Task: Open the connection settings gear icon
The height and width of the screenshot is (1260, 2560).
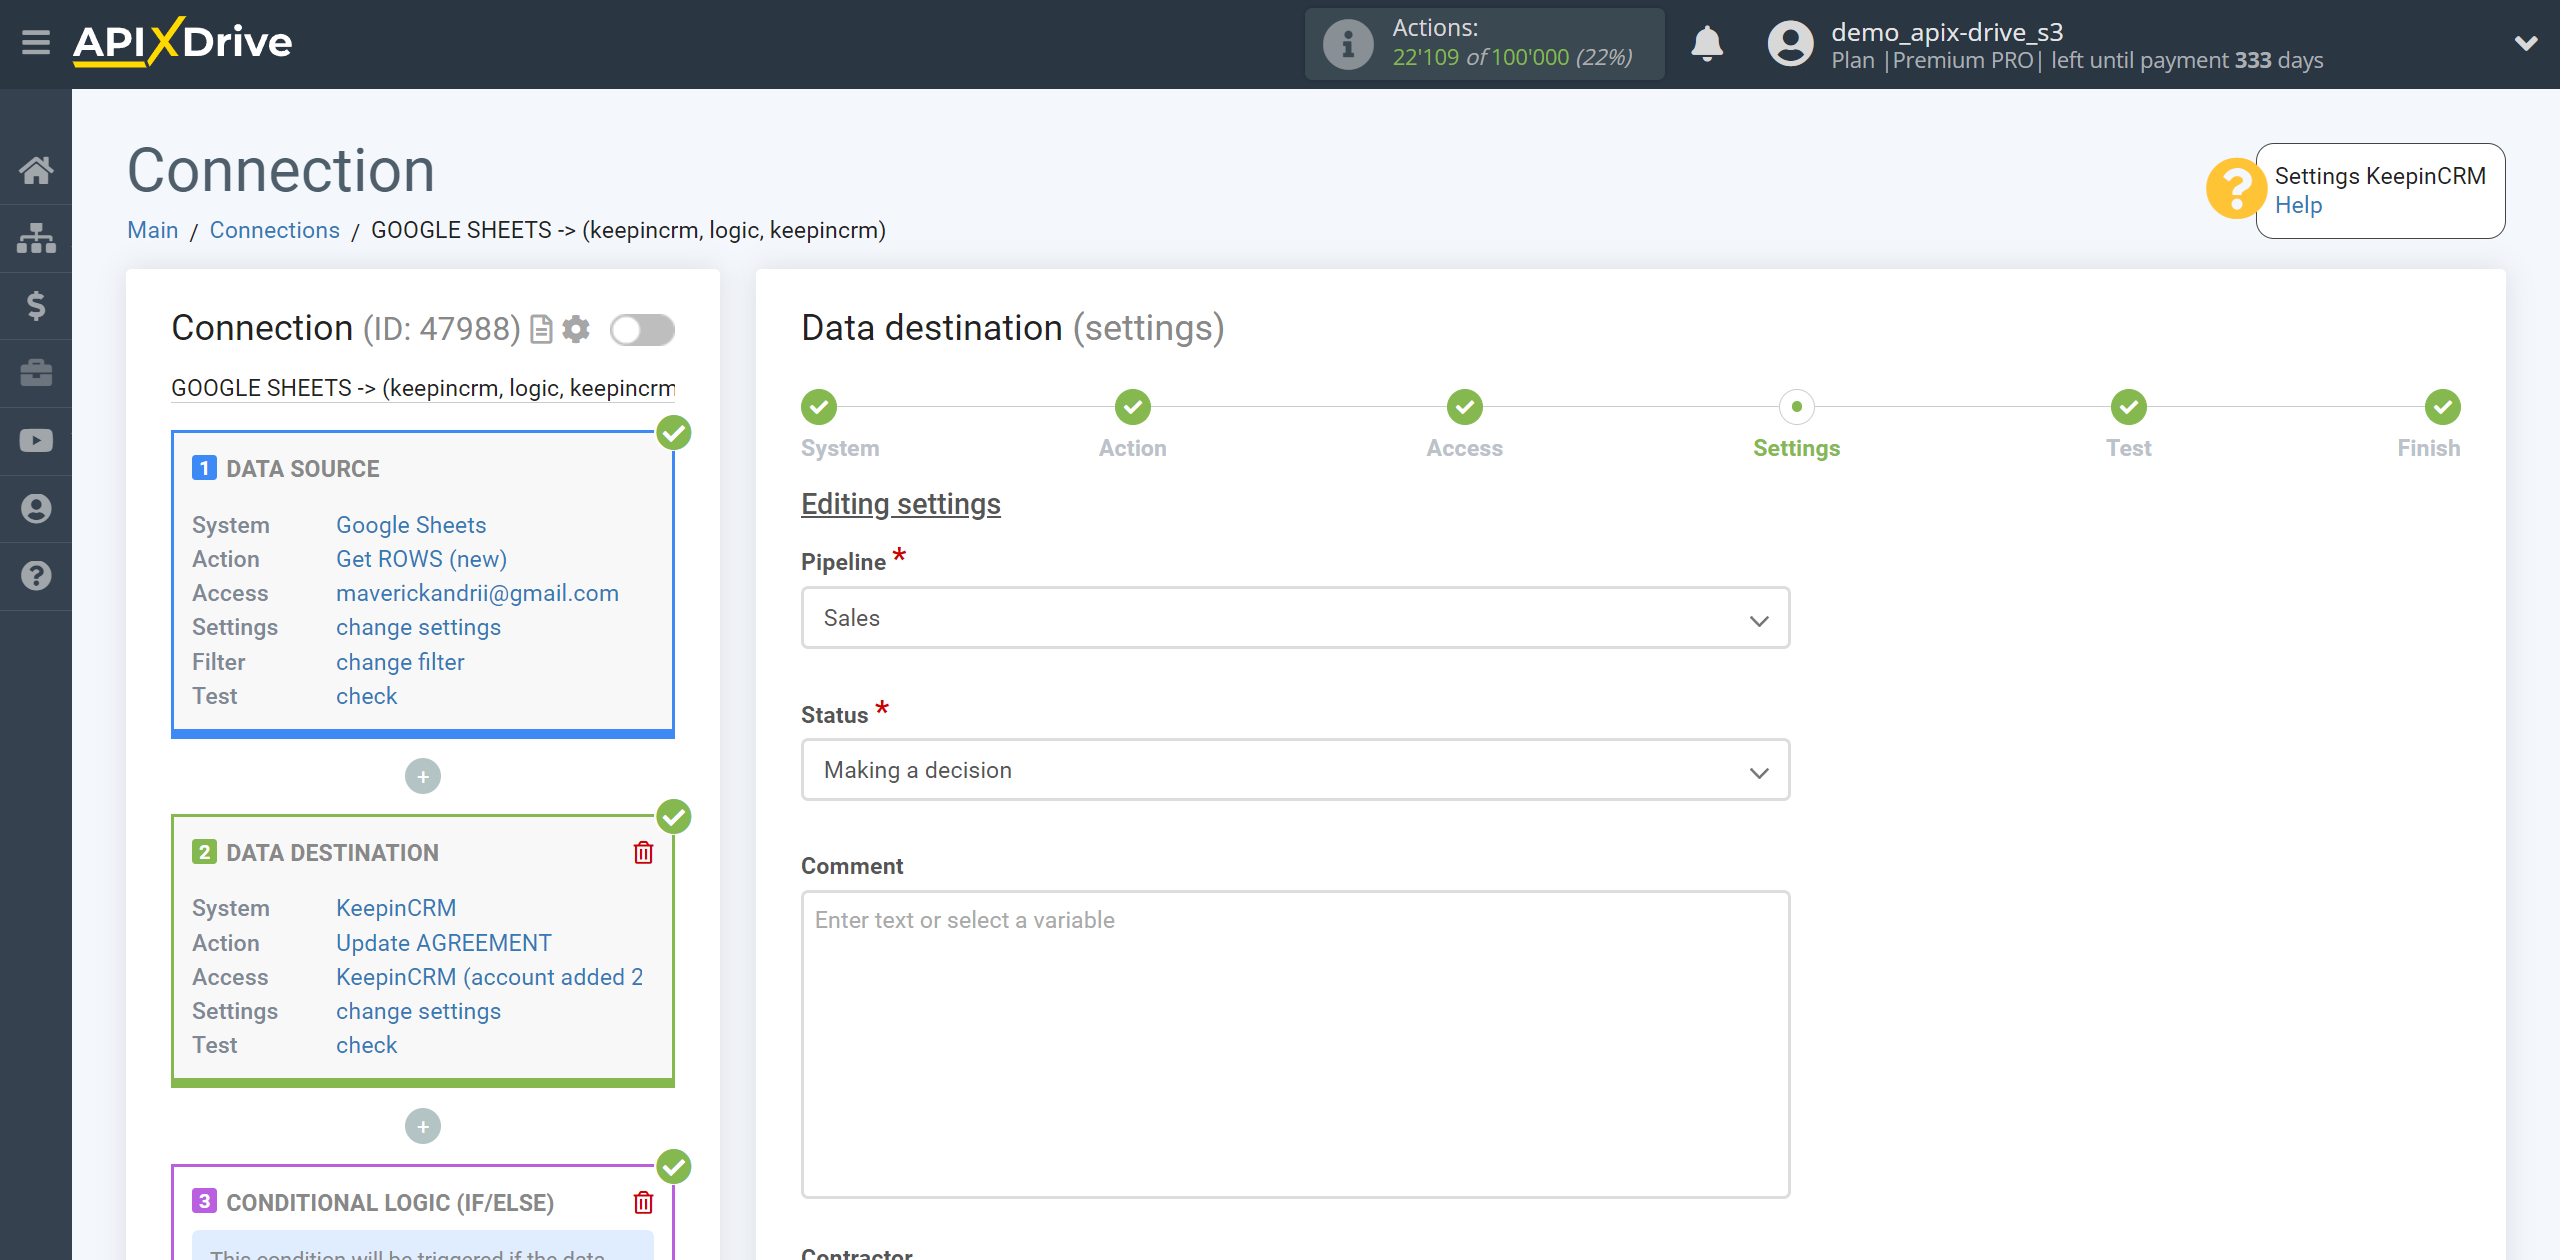Action: [576, 329]
